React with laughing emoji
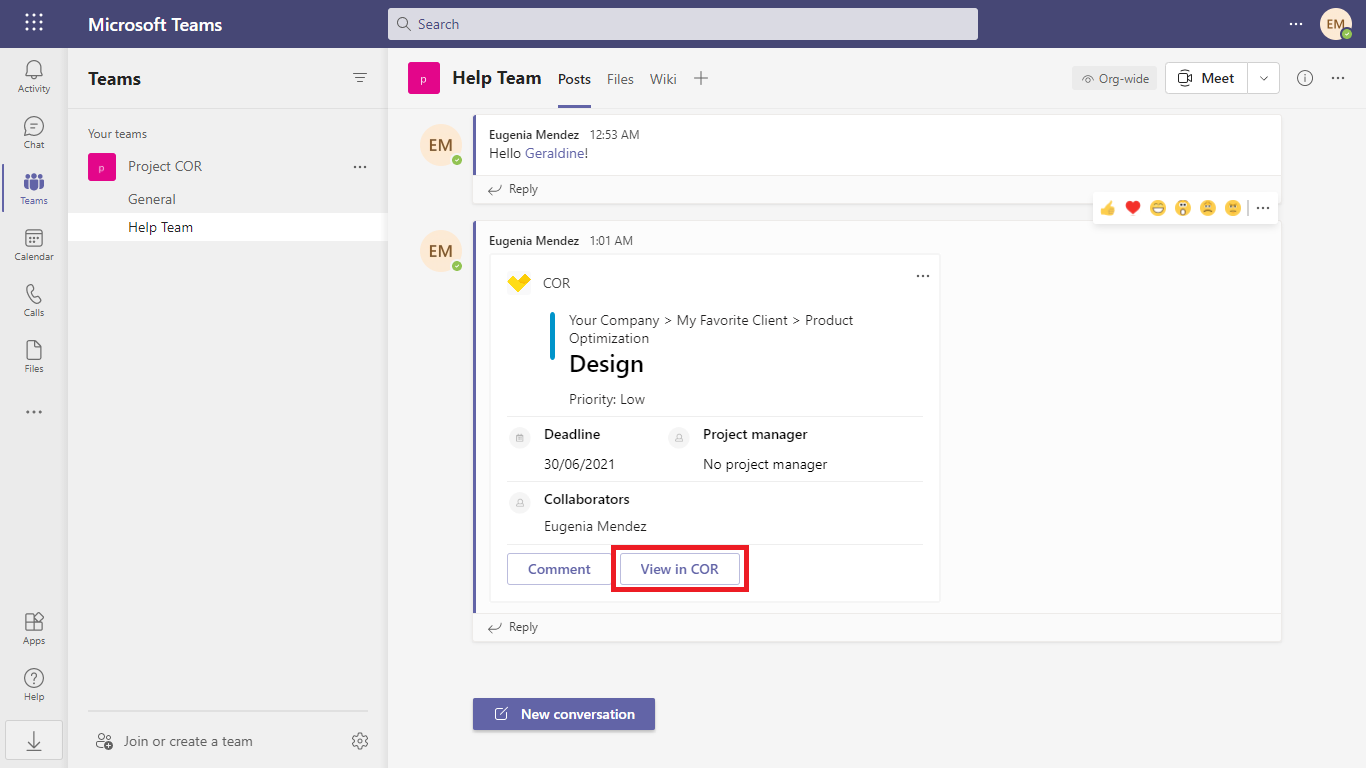 coord(1158,208)
